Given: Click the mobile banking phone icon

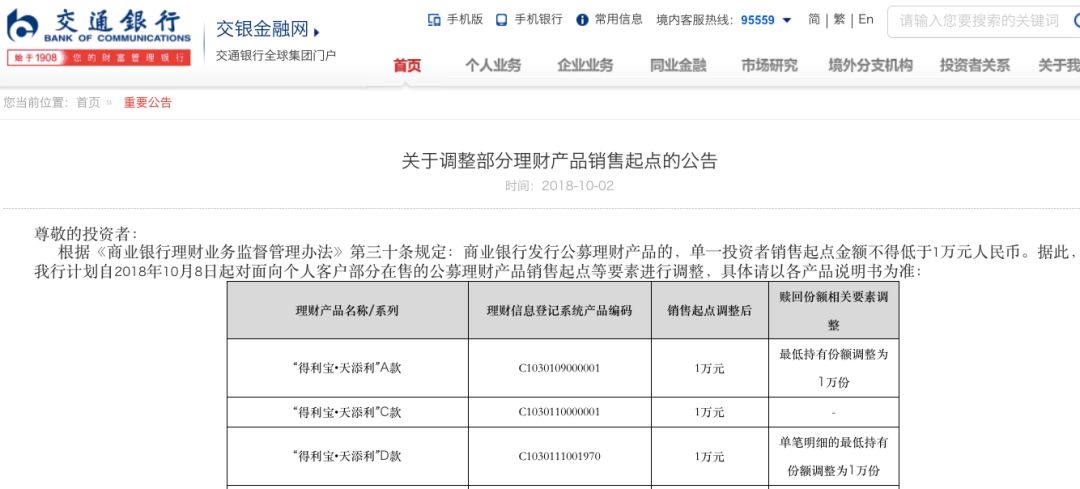Looking at the screenshot, I should tap(502, 20).
